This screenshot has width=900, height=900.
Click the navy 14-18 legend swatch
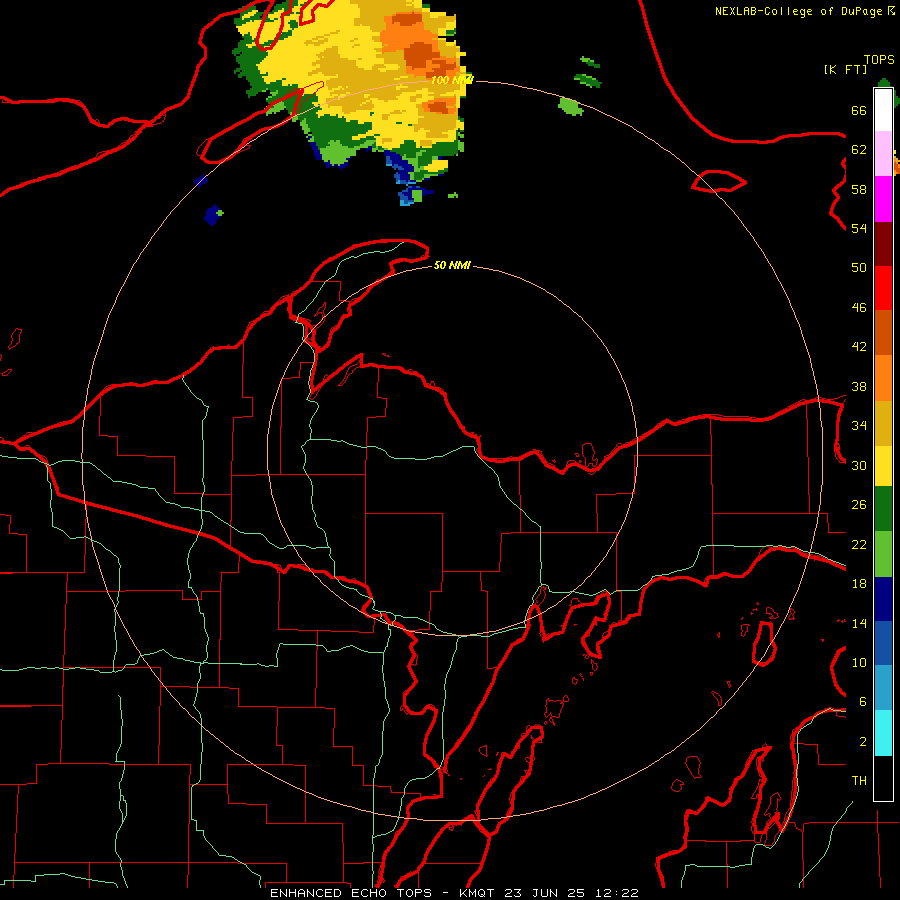pyautogui.click(x=883, y=599)
